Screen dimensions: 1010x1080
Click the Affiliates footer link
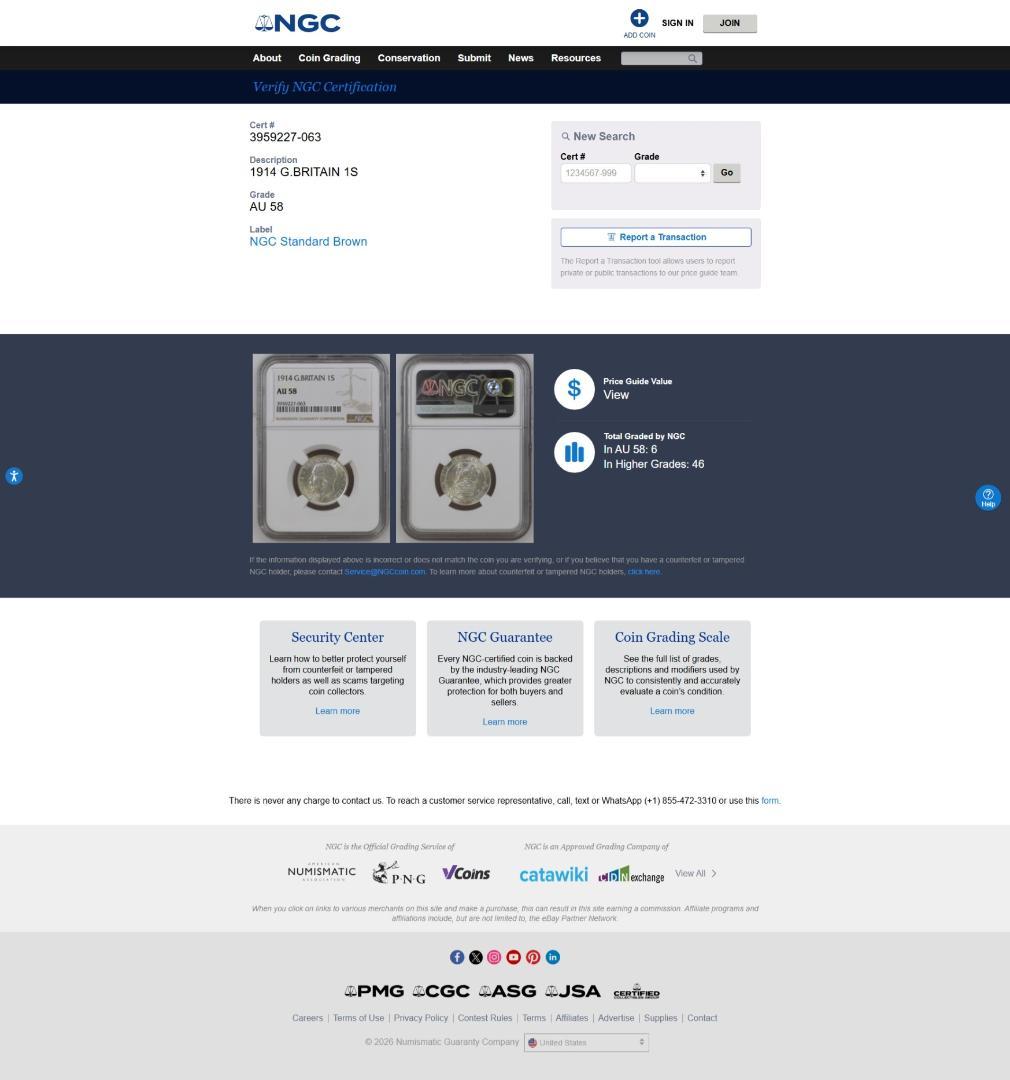click(572, 1018)
